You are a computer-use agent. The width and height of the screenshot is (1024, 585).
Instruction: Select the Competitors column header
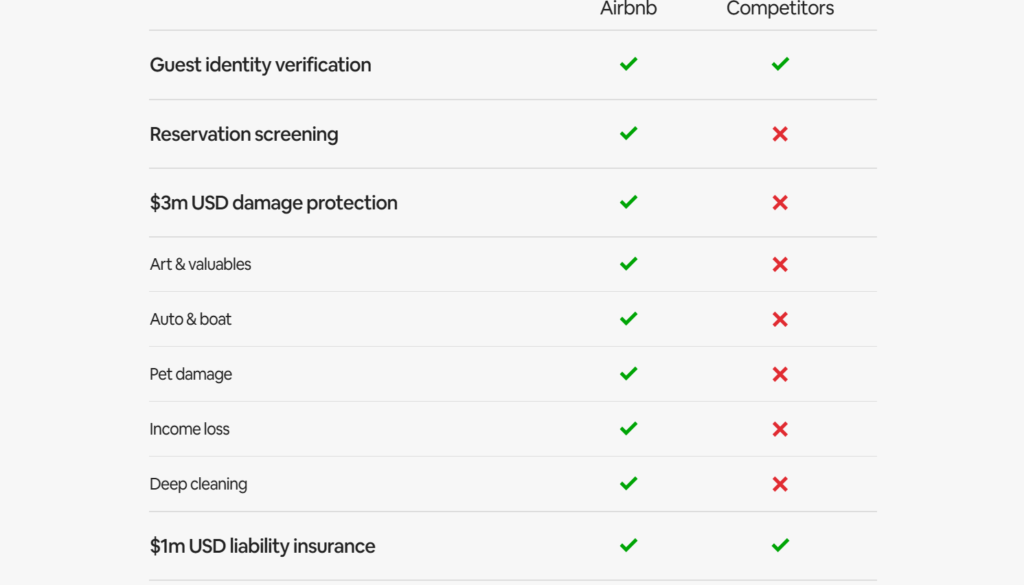[780, 9]
